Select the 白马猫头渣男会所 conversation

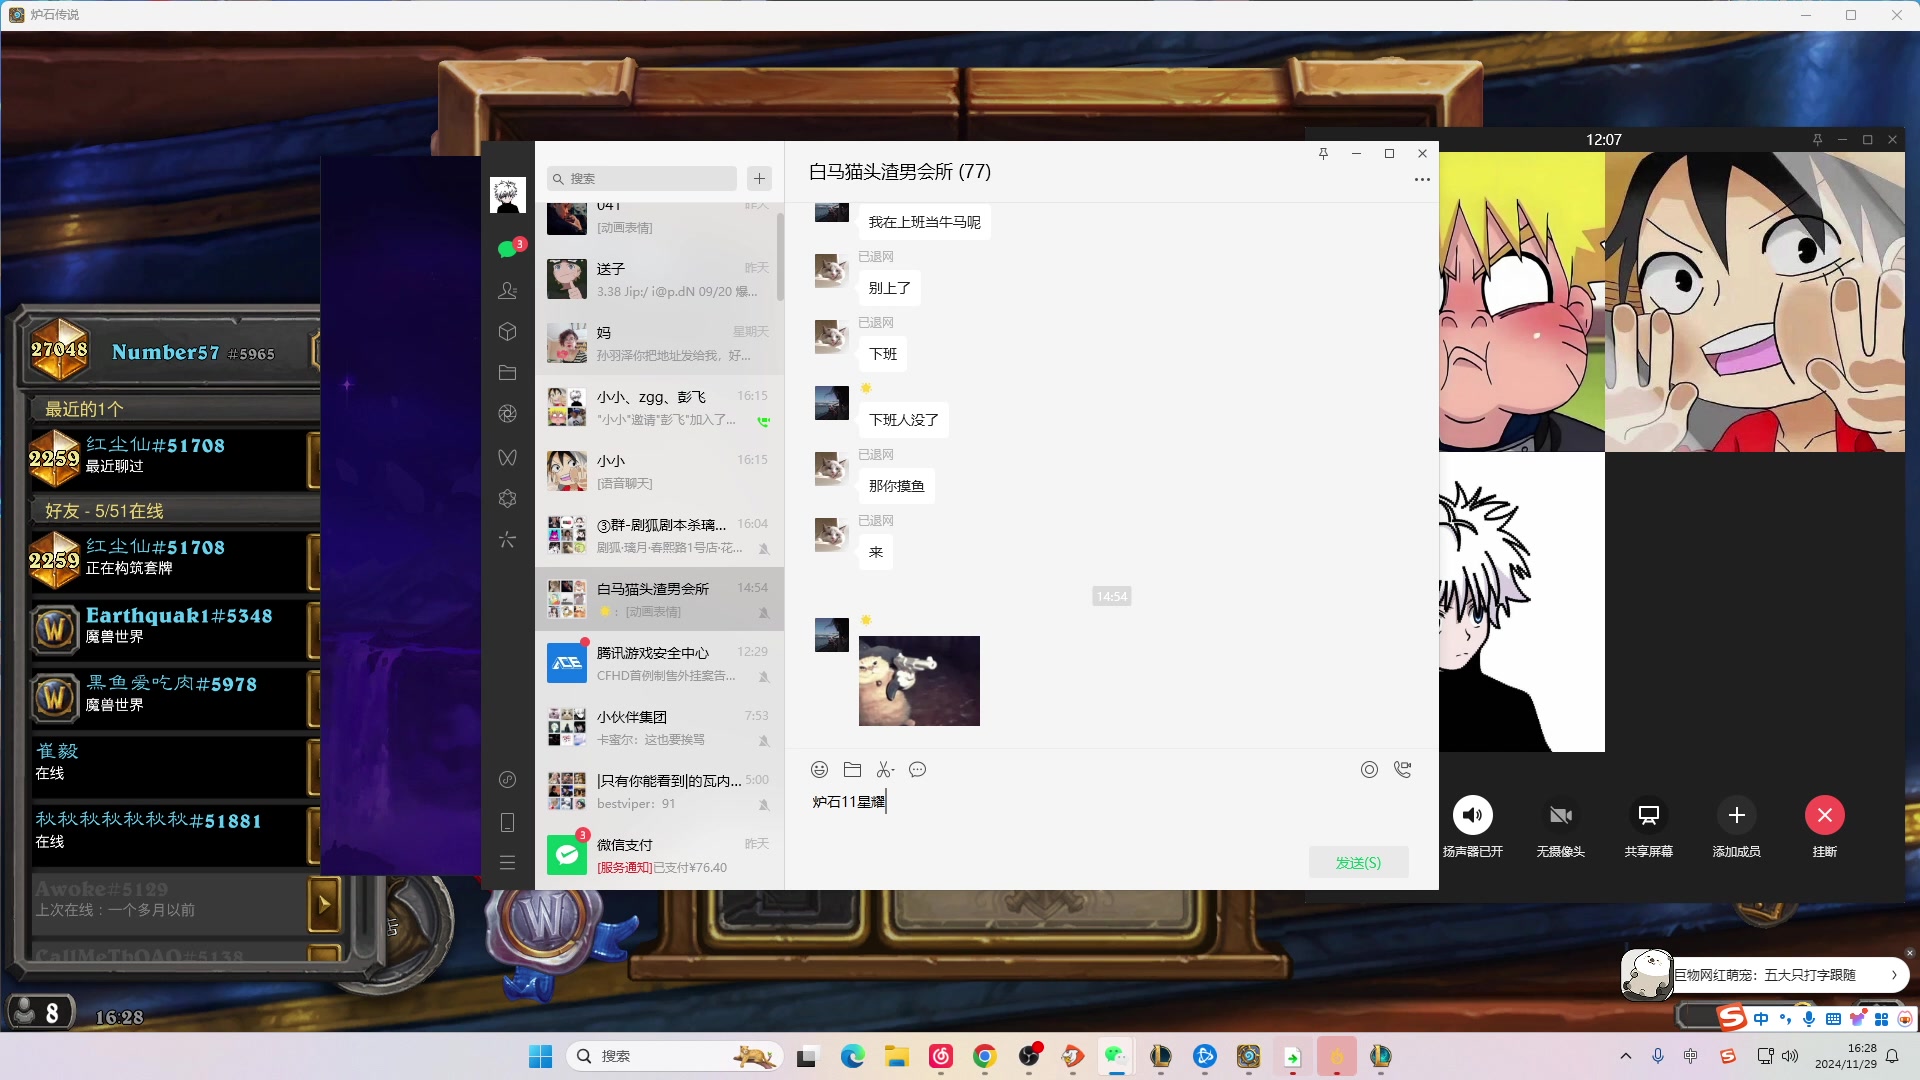pos(659,599)
